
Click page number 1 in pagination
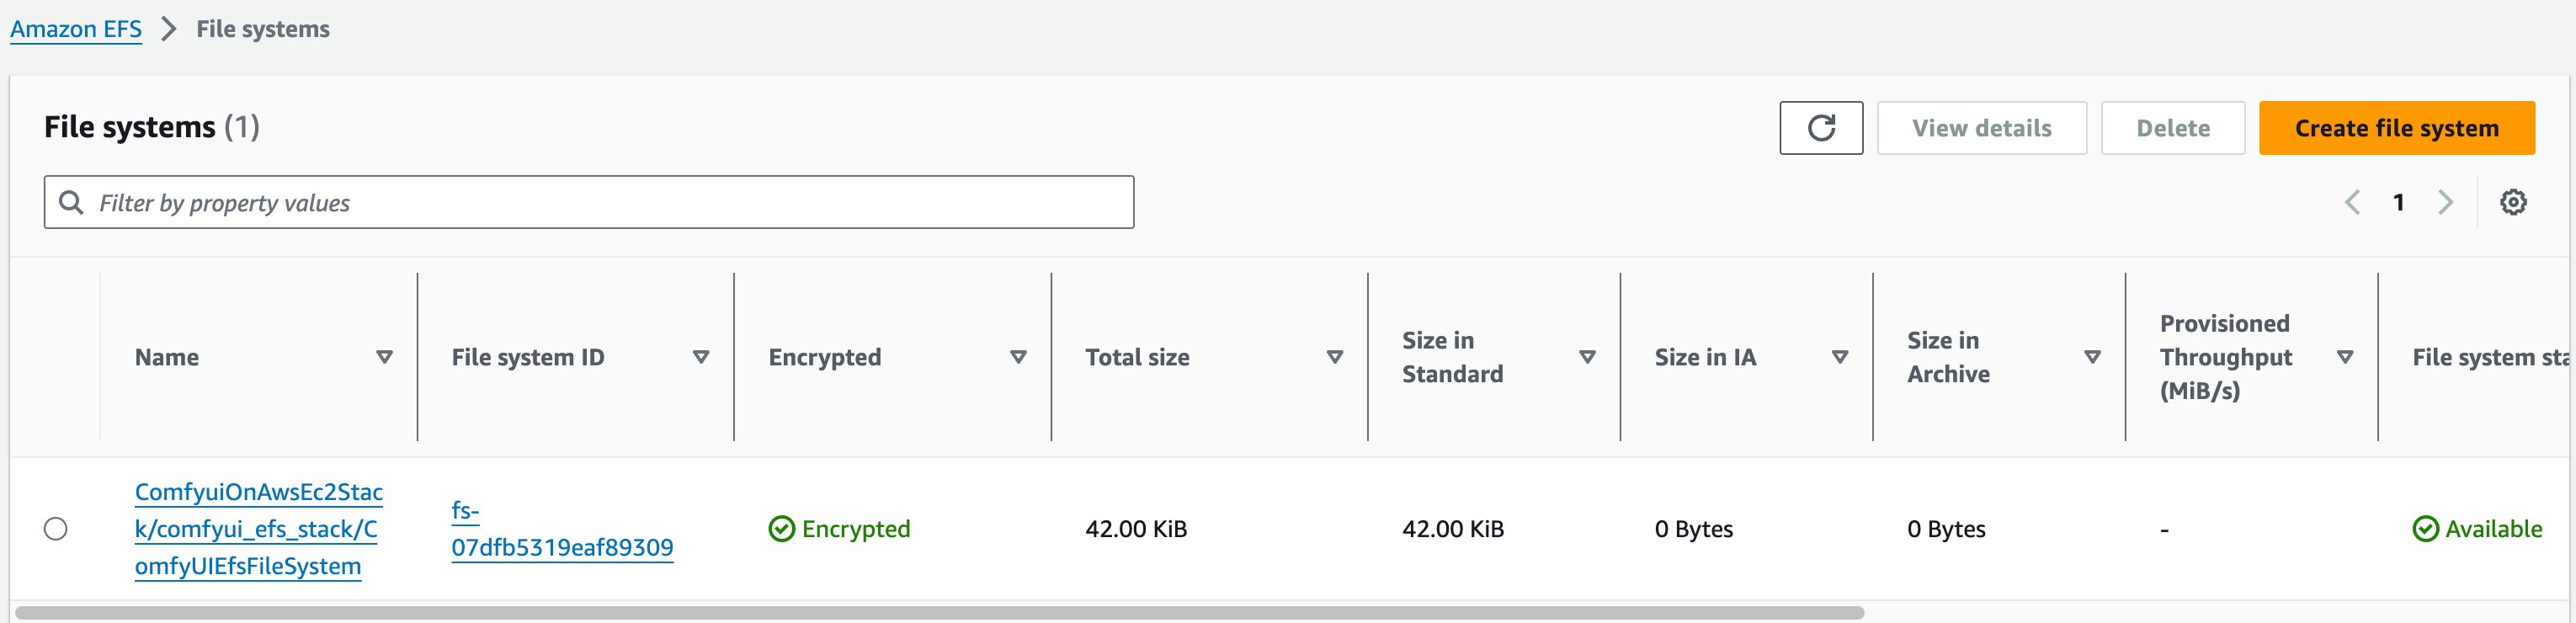tap(2398, 202)
